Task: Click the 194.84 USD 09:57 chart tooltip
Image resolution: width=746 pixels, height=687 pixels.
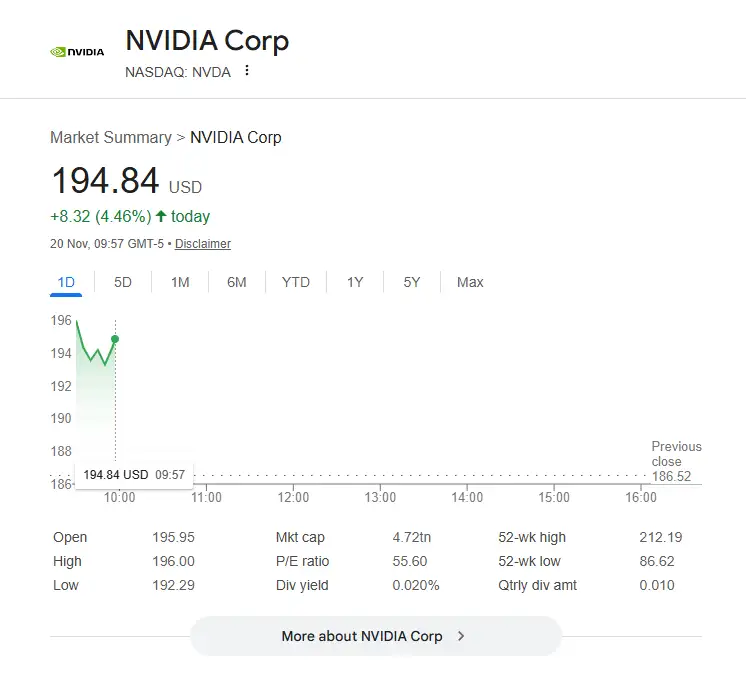Action: point(134,475)
